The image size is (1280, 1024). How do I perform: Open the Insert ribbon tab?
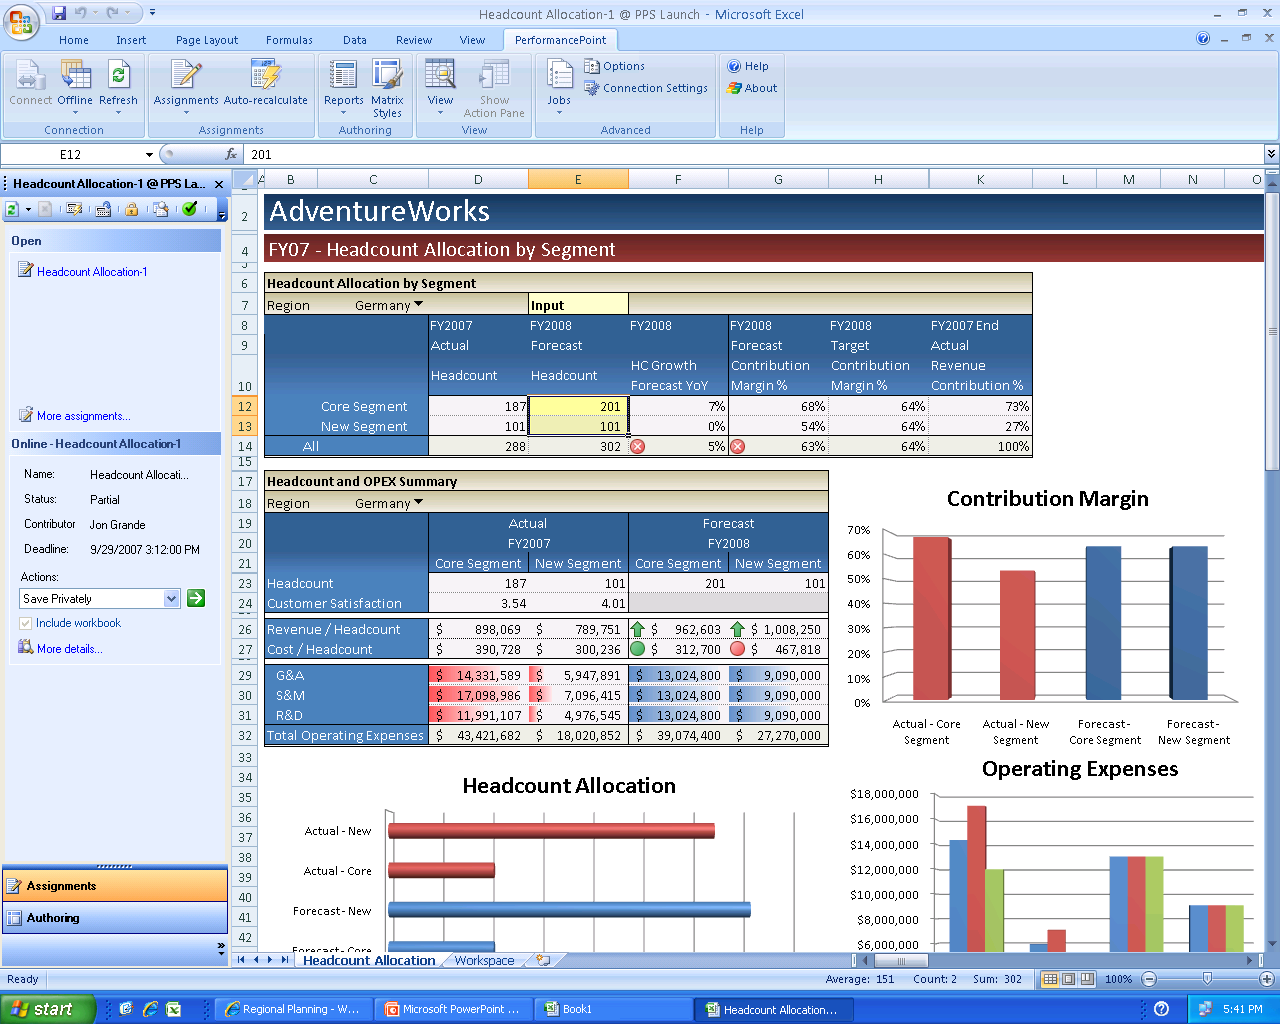pos(131,40)
